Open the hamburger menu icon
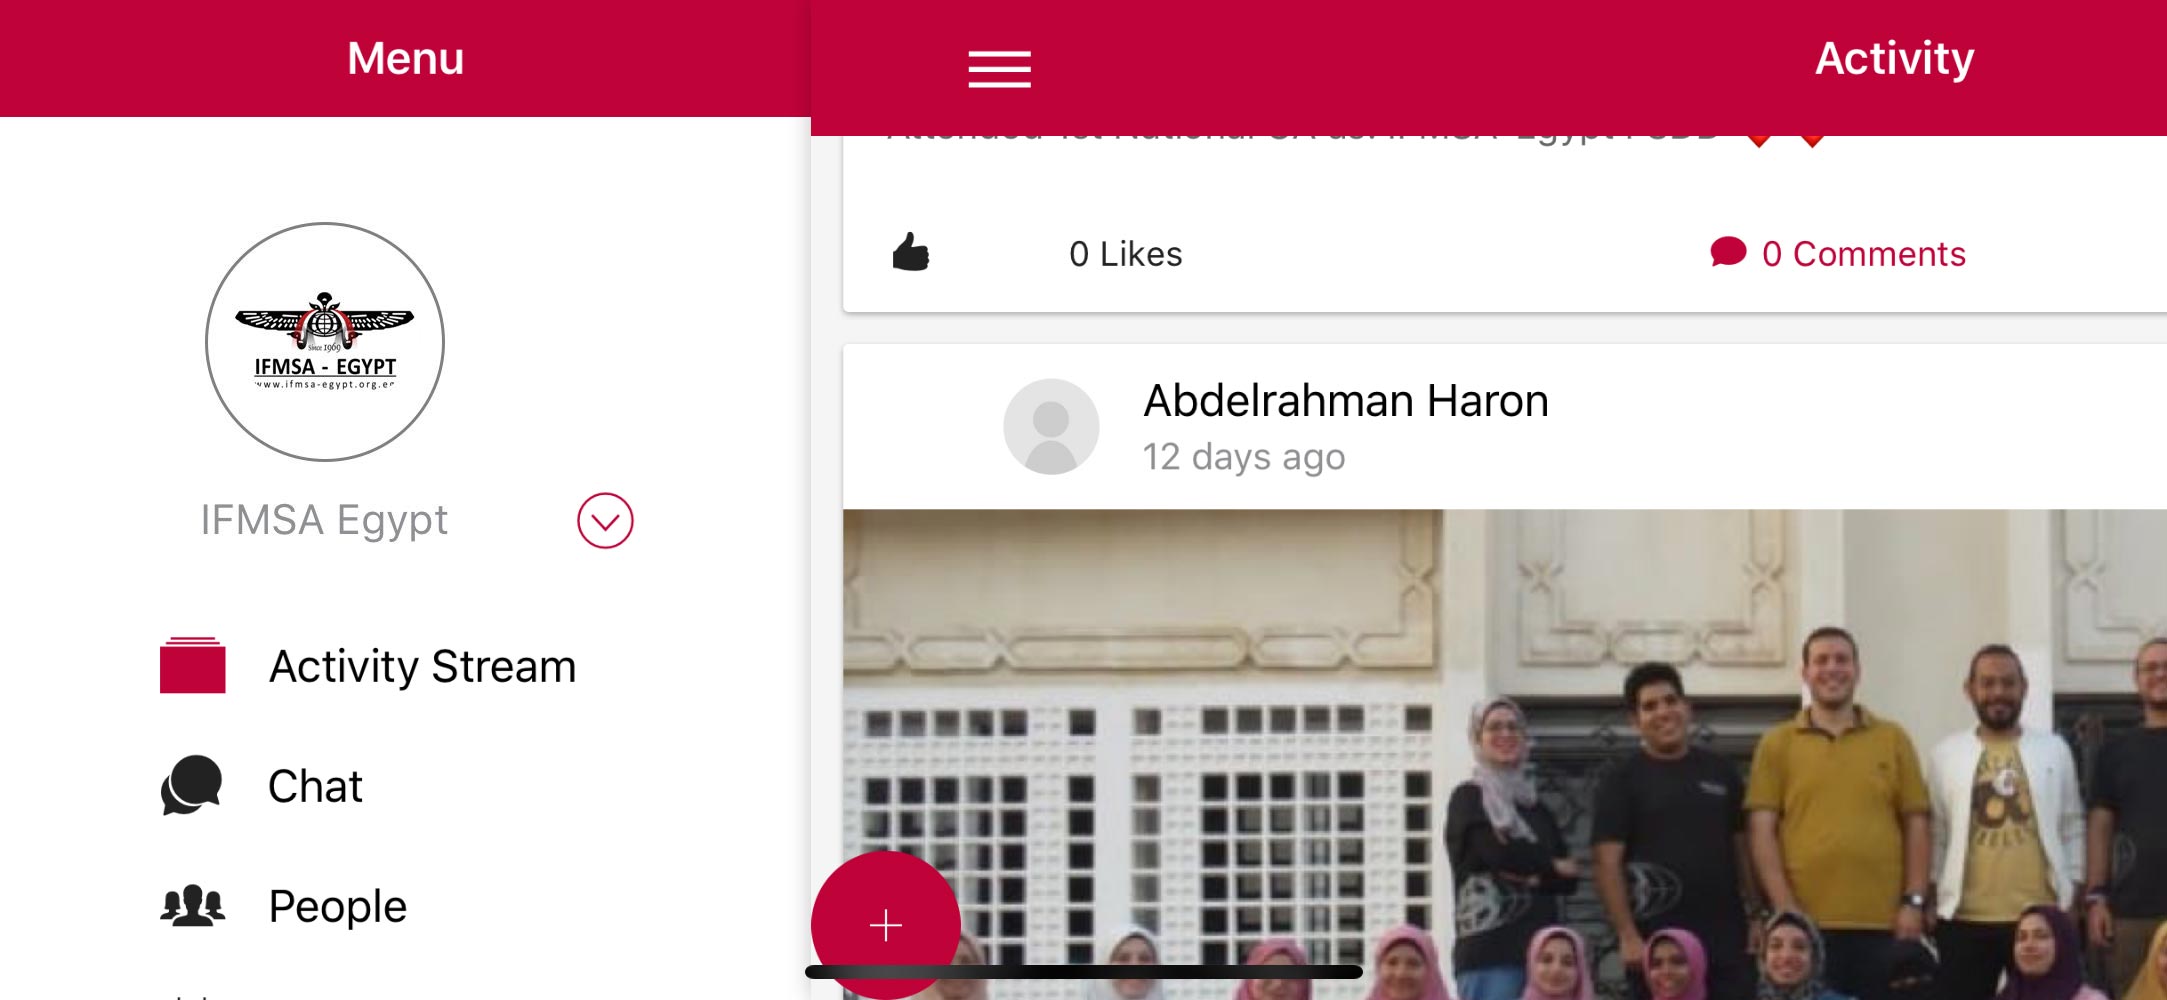 (x=999, y=69)
